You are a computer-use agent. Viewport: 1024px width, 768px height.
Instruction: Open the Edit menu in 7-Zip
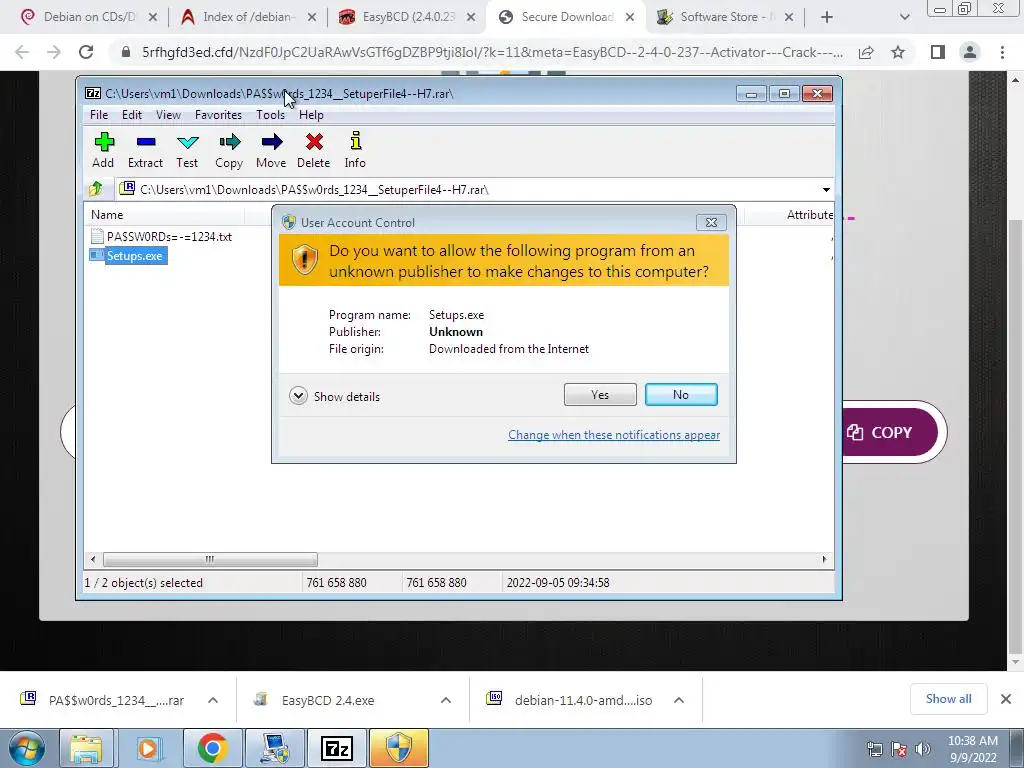tap(132, 115)
